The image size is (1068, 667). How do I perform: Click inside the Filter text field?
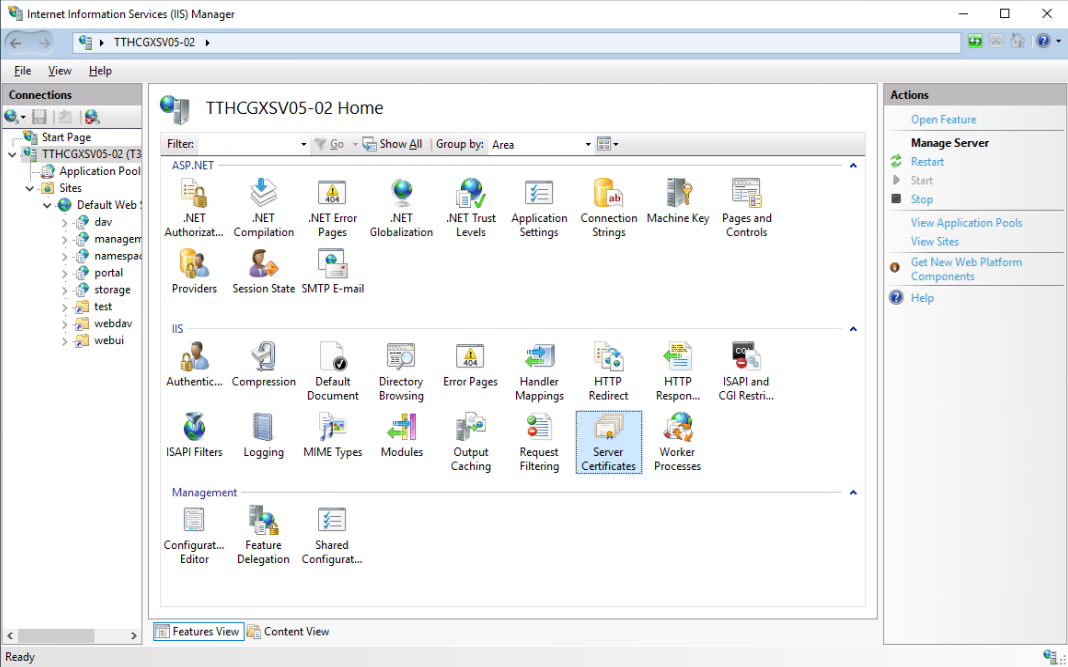[248, 144]
